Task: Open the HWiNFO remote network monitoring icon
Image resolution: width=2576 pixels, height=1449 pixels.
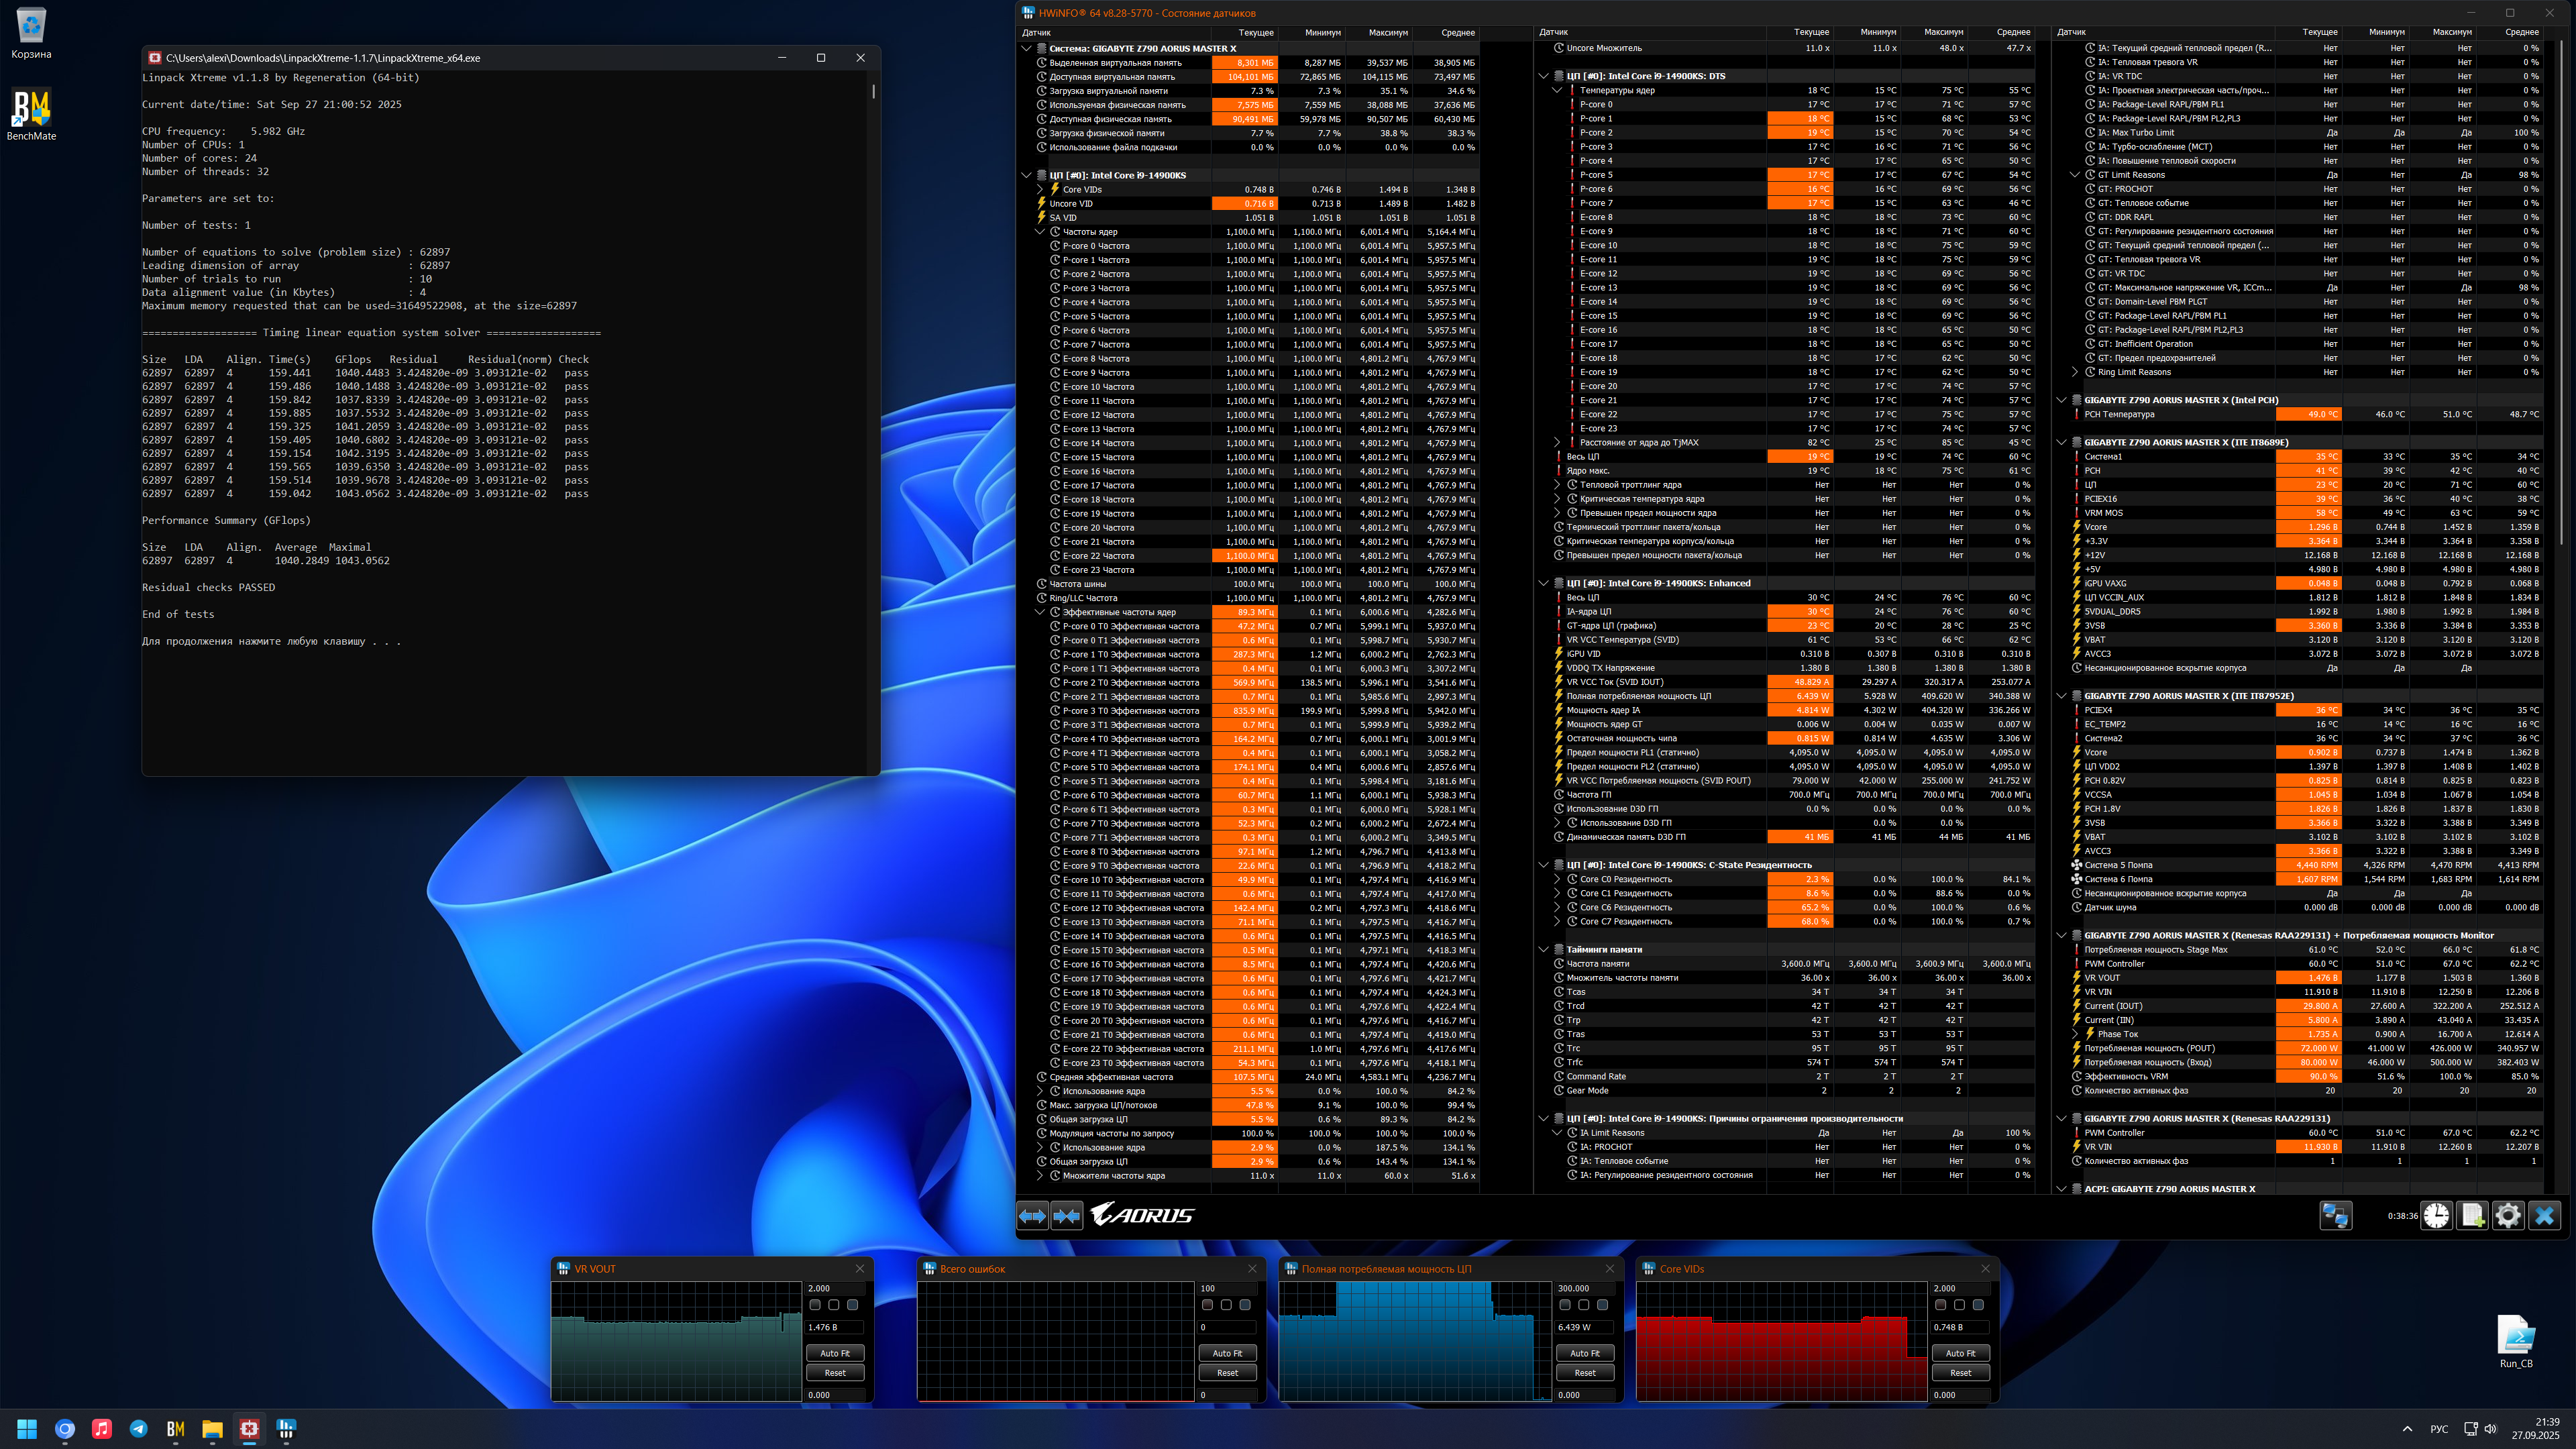Action: (2335, 1215)
